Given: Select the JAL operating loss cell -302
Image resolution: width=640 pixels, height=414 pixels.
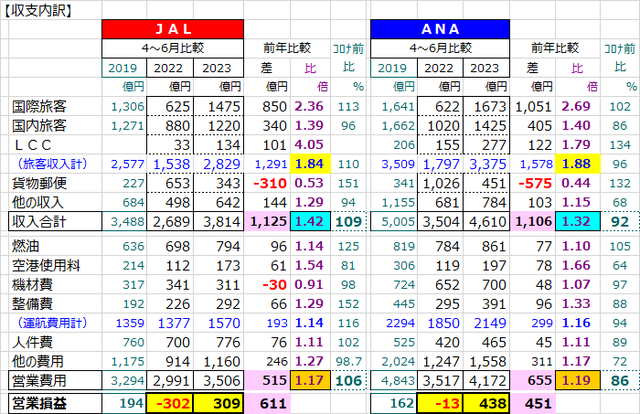Looking at the screenshot, I should pyautogui.click(x=170, y=403).
